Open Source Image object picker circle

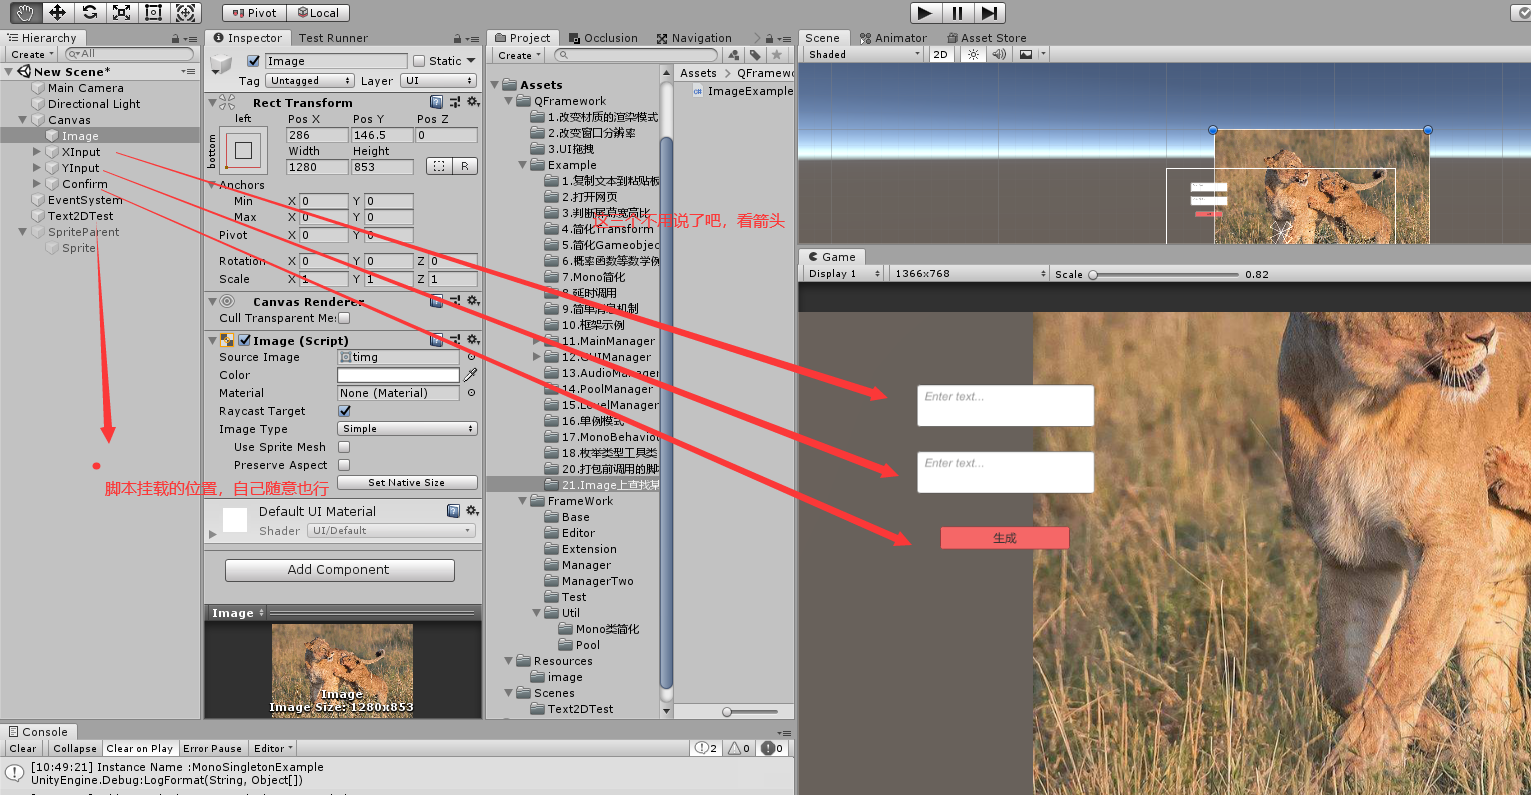[x=472, y=357]
